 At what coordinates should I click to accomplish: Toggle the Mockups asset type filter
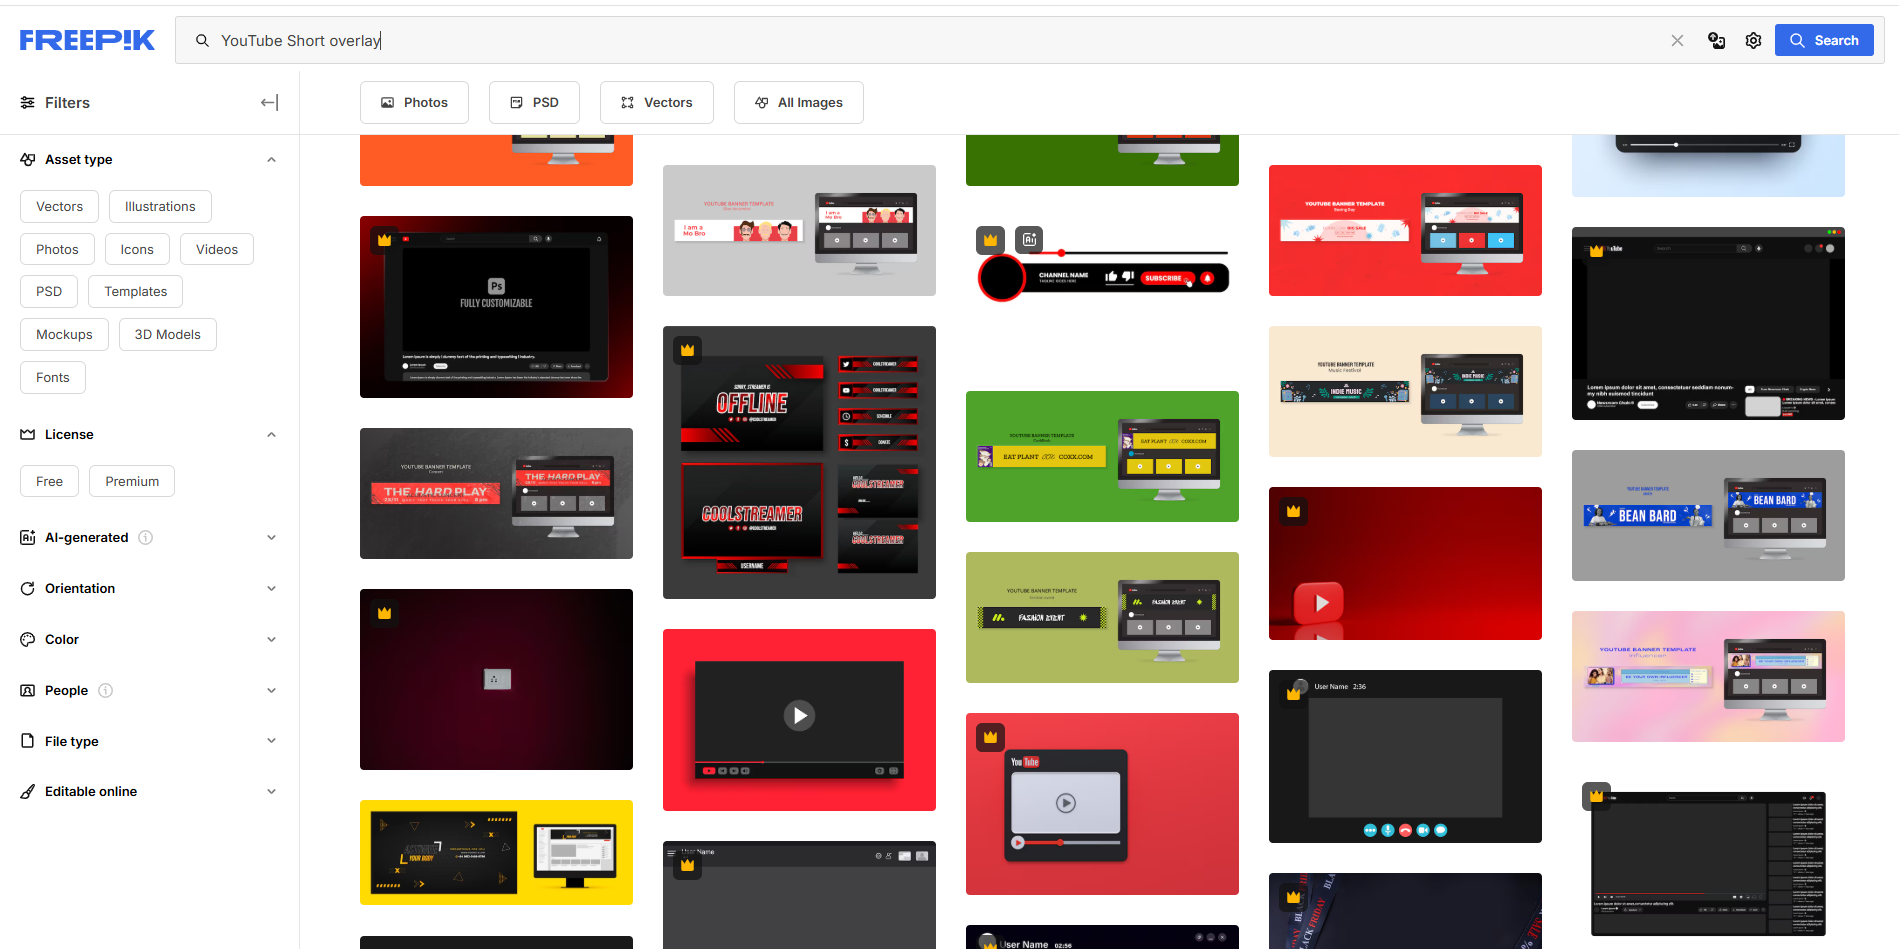pyautogui.click(x=63, y=334)
